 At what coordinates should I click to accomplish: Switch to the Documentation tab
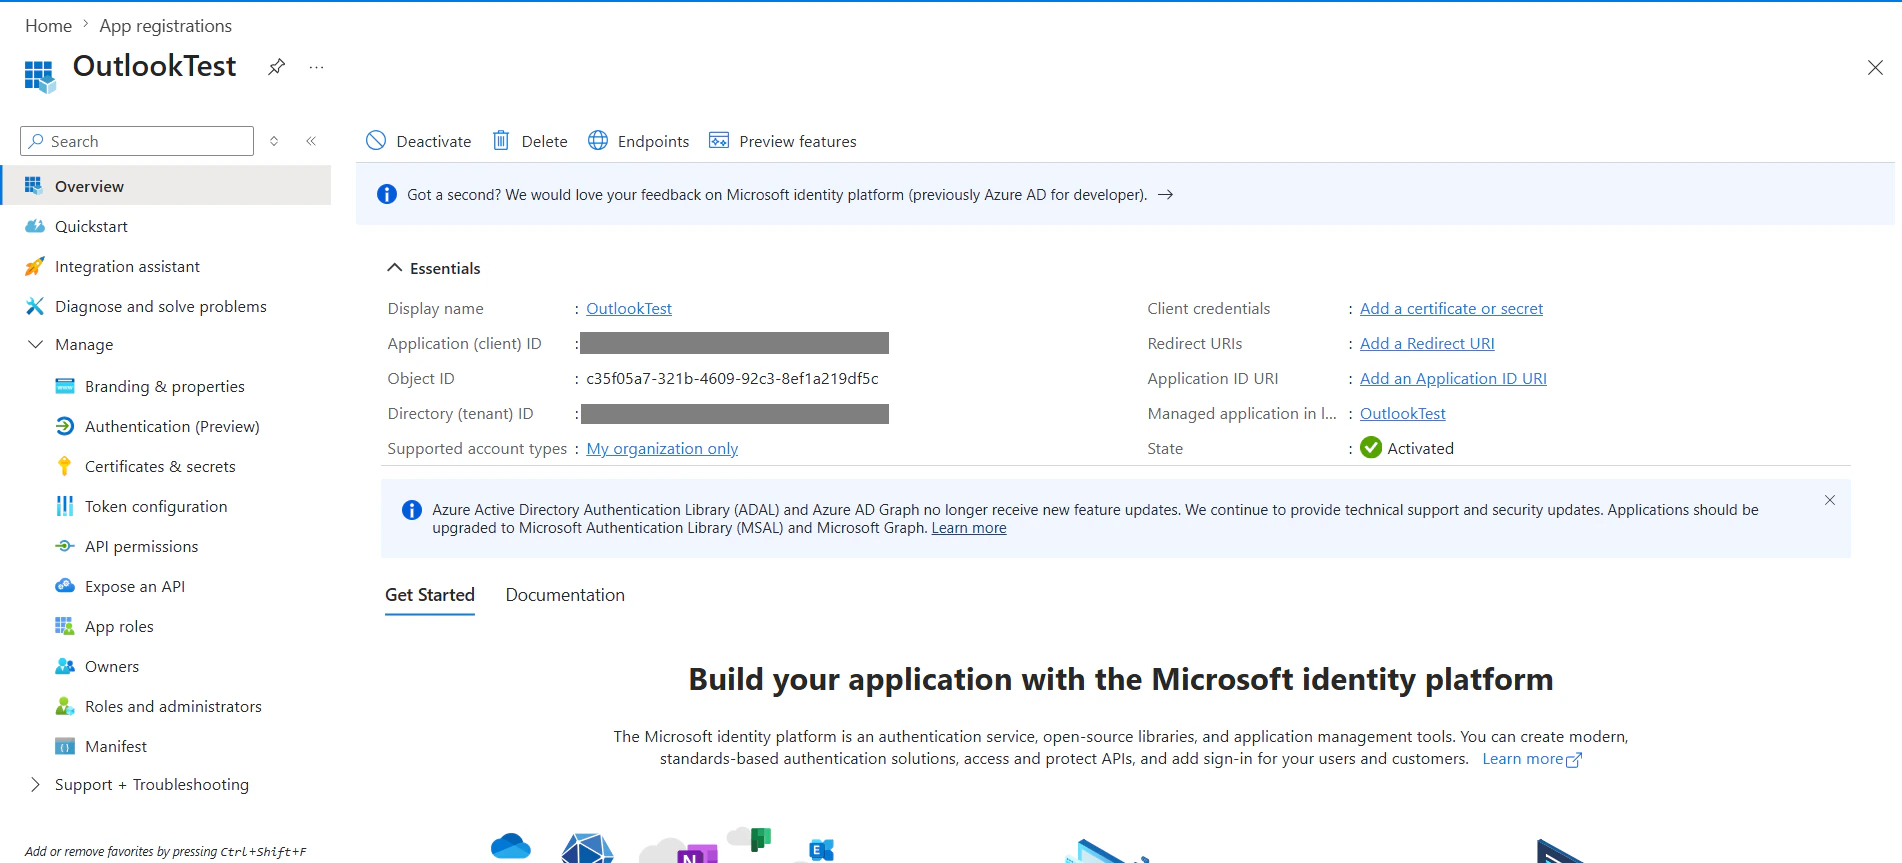(565, 595)
